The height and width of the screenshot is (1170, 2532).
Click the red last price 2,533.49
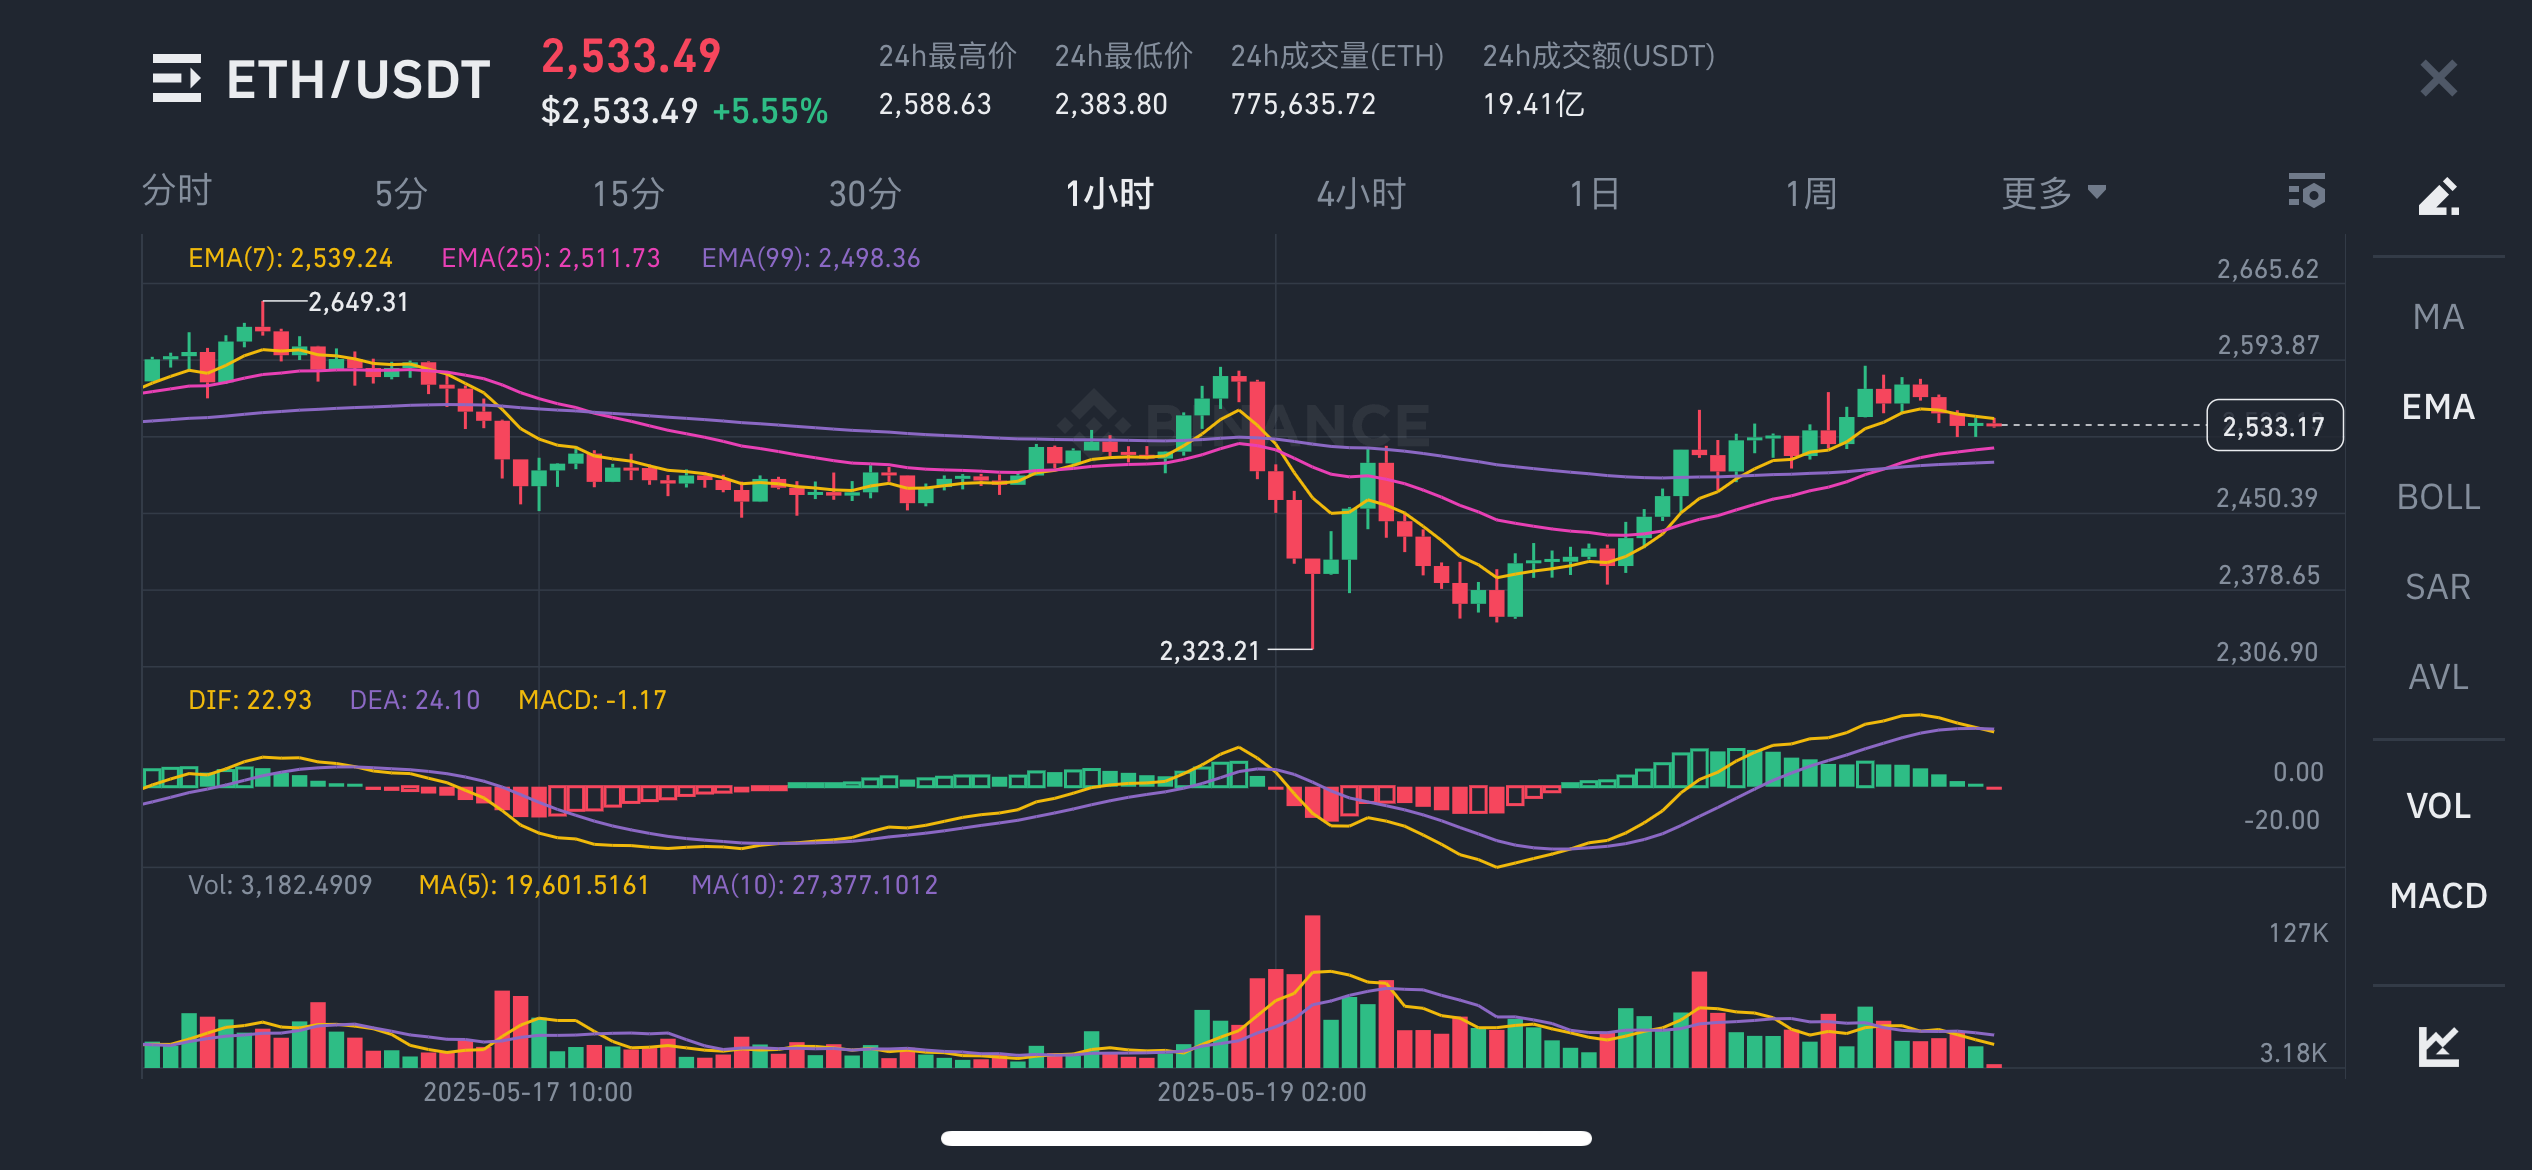click(631, 56)
